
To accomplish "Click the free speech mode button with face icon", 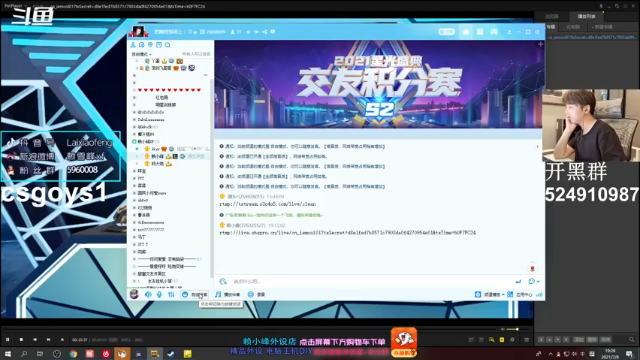I will [x=194, y=294].
